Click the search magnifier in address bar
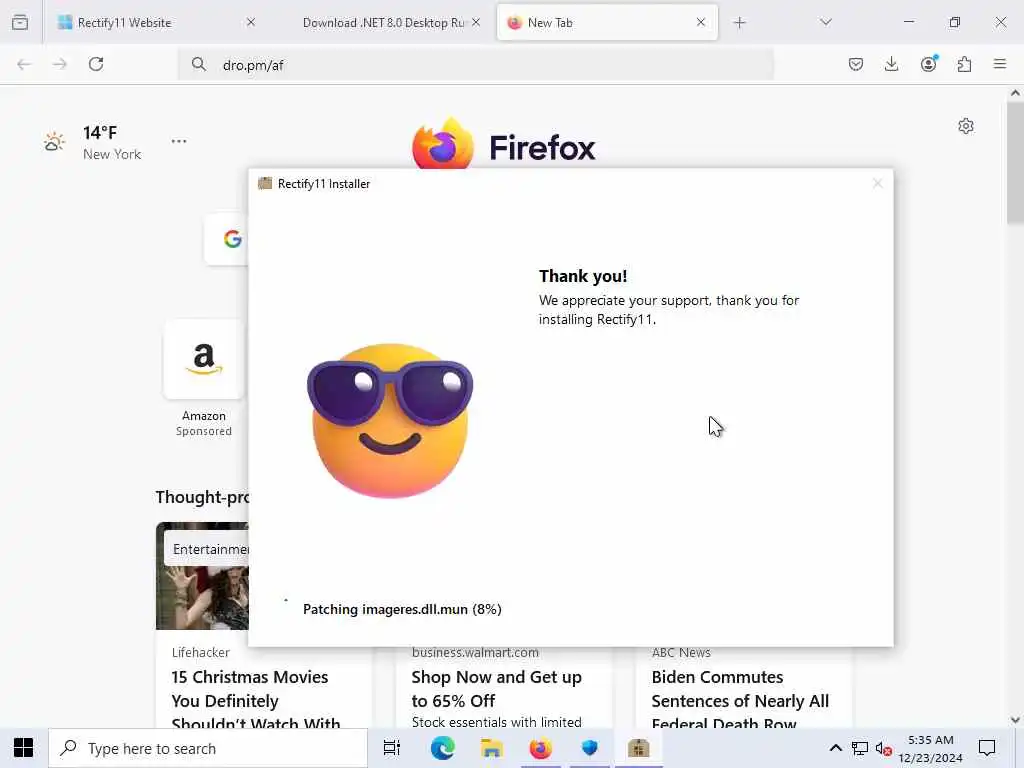Image resolution: width=1024 pixels, height=768 pixels. (x=199, y=64)
